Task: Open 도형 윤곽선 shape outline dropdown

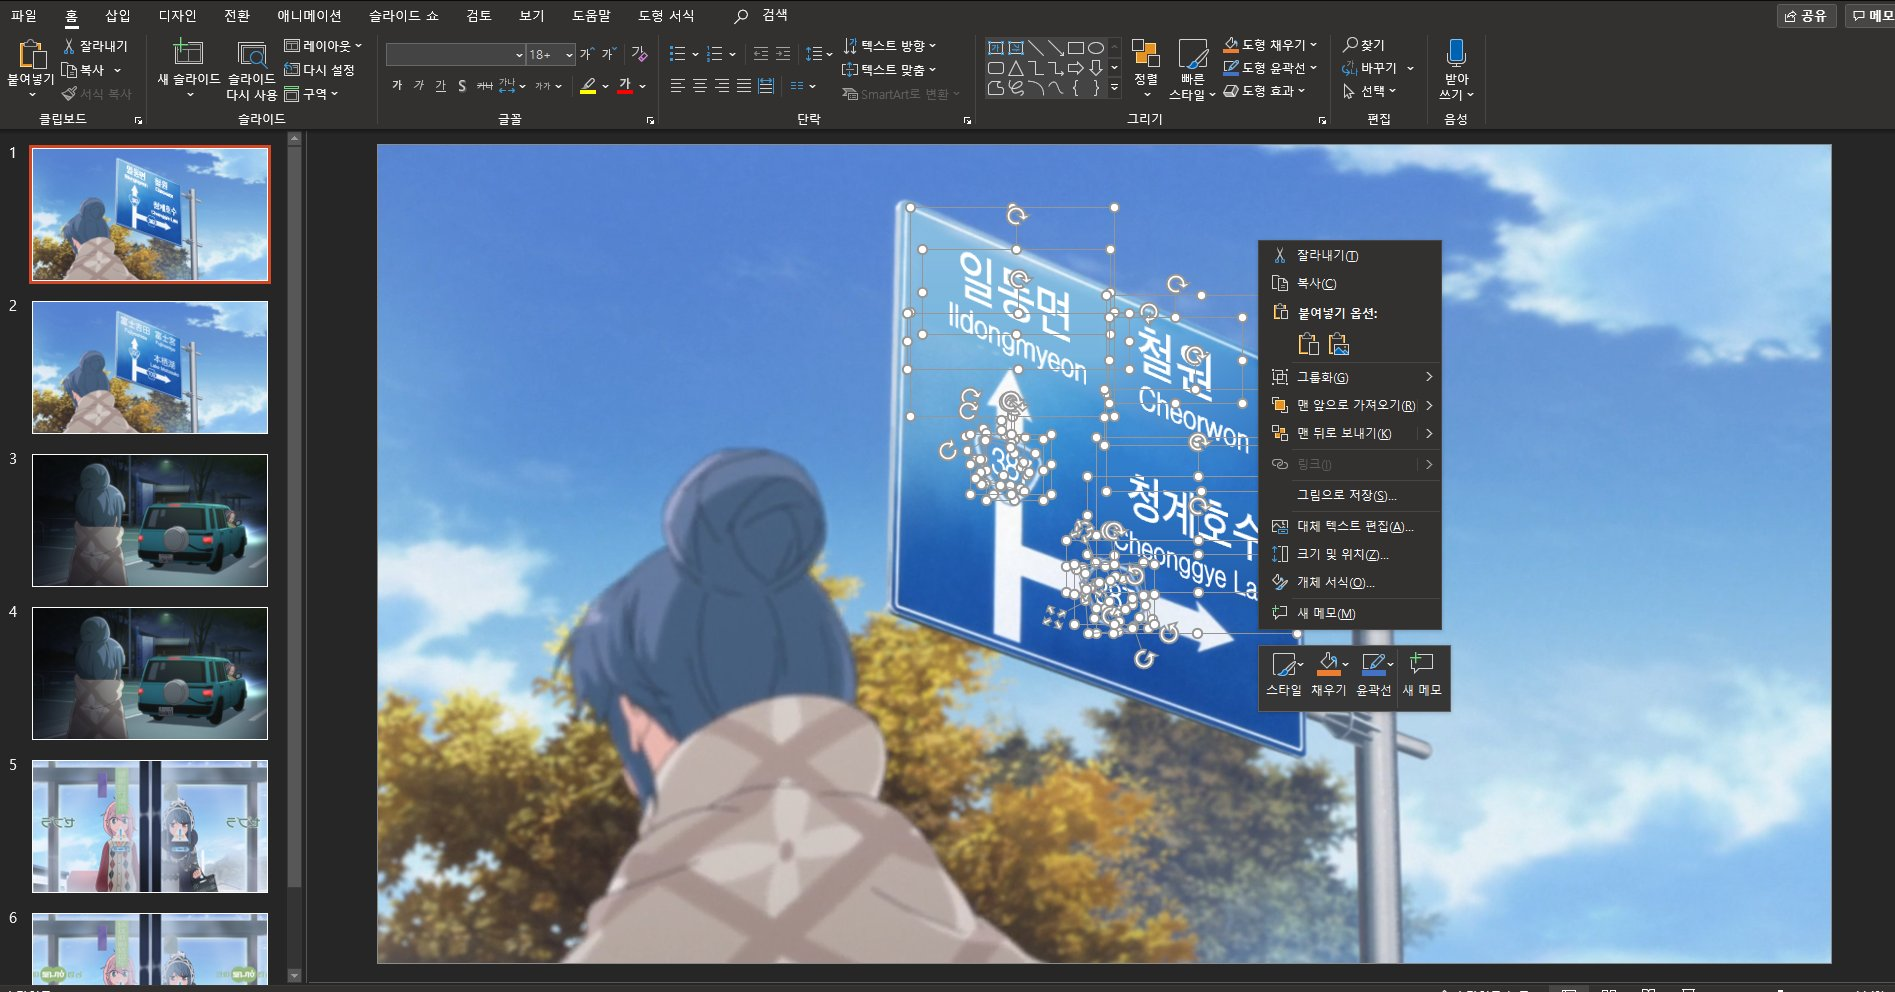Action: 1271,68
